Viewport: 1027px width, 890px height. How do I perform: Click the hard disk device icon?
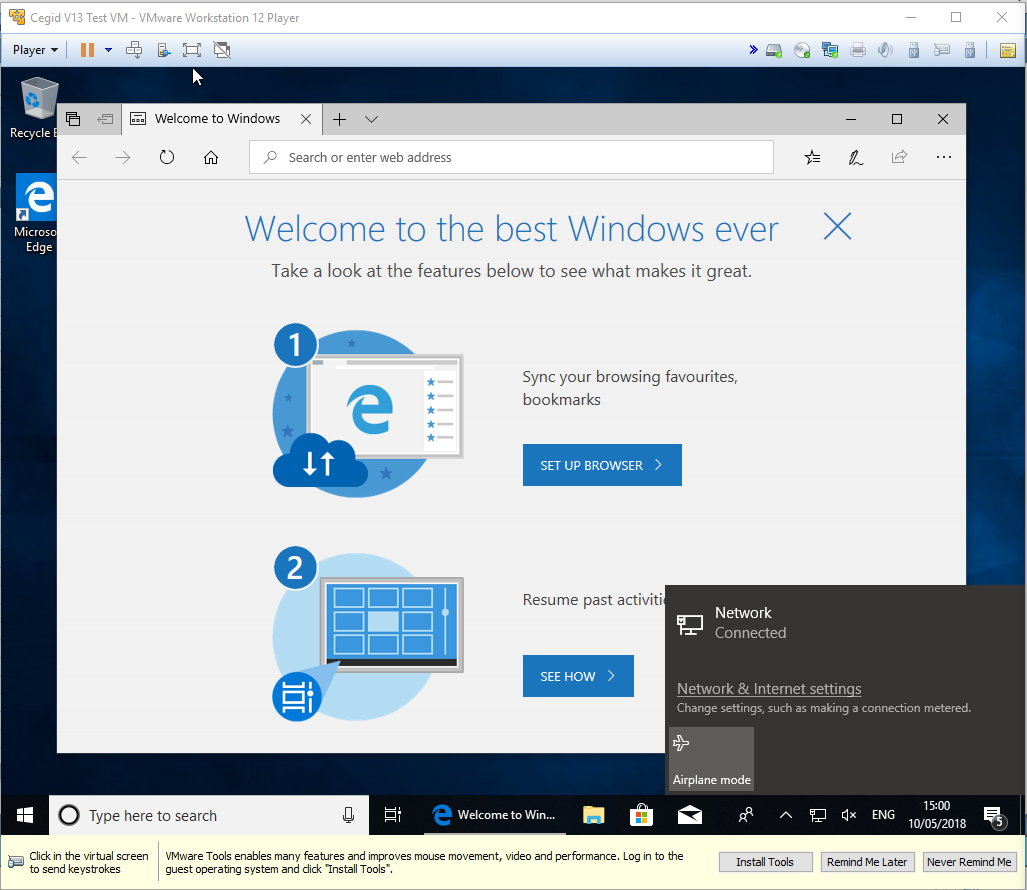tap(774, 50)
